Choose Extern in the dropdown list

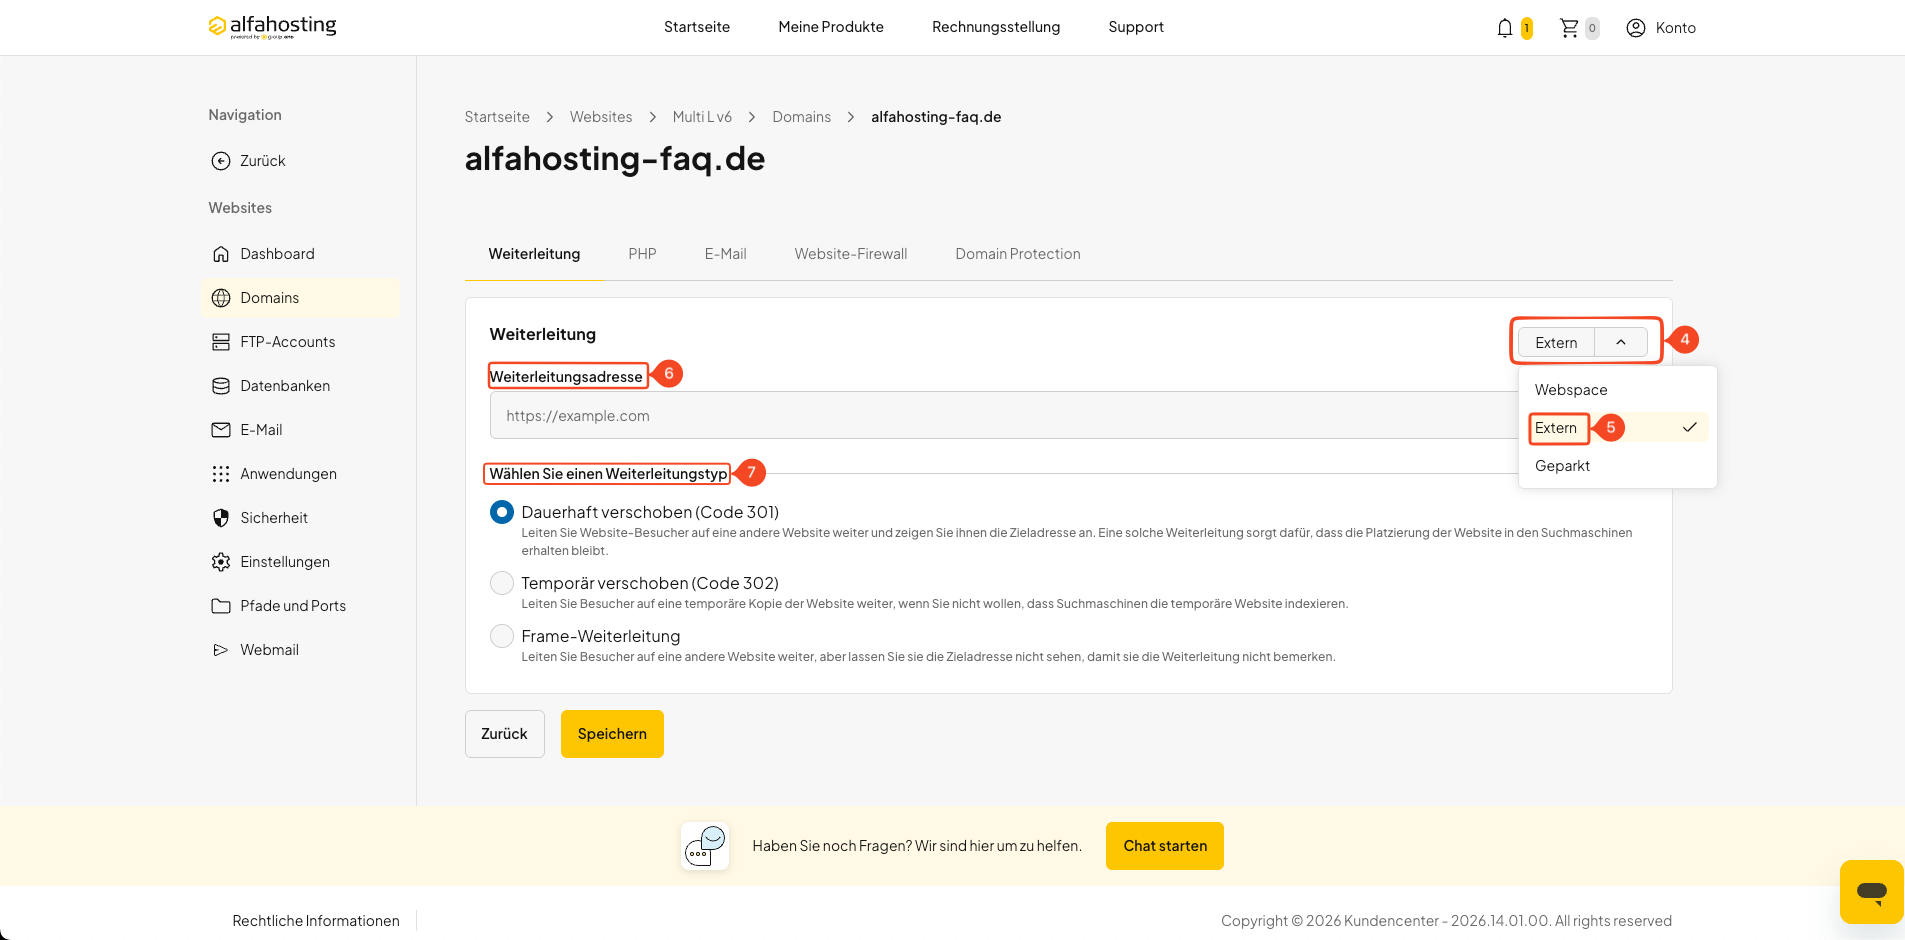click(1618, 428)
